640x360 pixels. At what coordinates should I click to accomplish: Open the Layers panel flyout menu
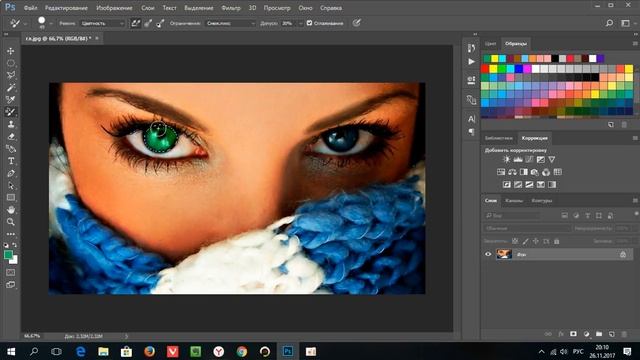point(635,200)
